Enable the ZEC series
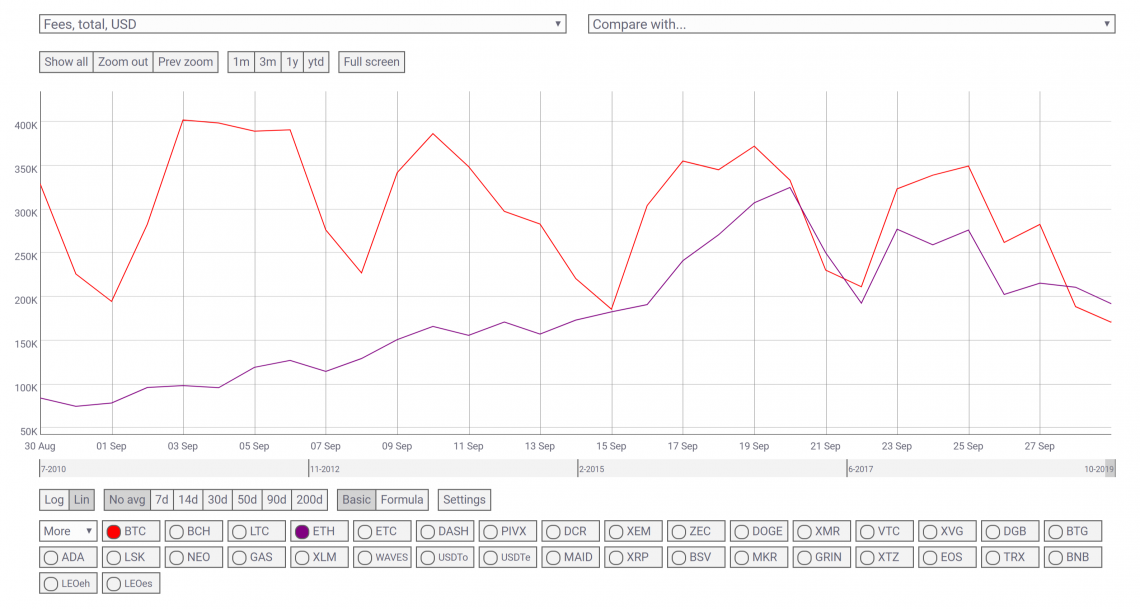The height and width of the screenshot is (609, 1140). point(696,531)
